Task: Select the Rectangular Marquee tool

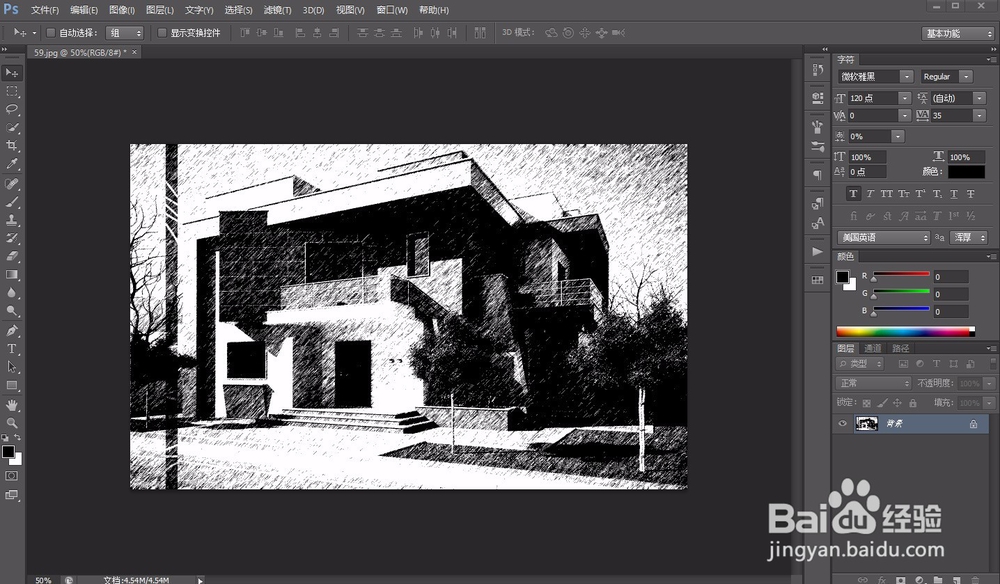Action: [x=11, y=91]
